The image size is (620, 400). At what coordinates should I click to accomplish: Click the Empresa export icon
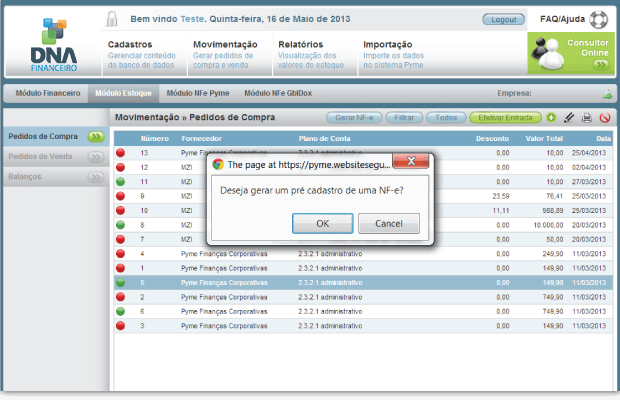tap(606, 94)
